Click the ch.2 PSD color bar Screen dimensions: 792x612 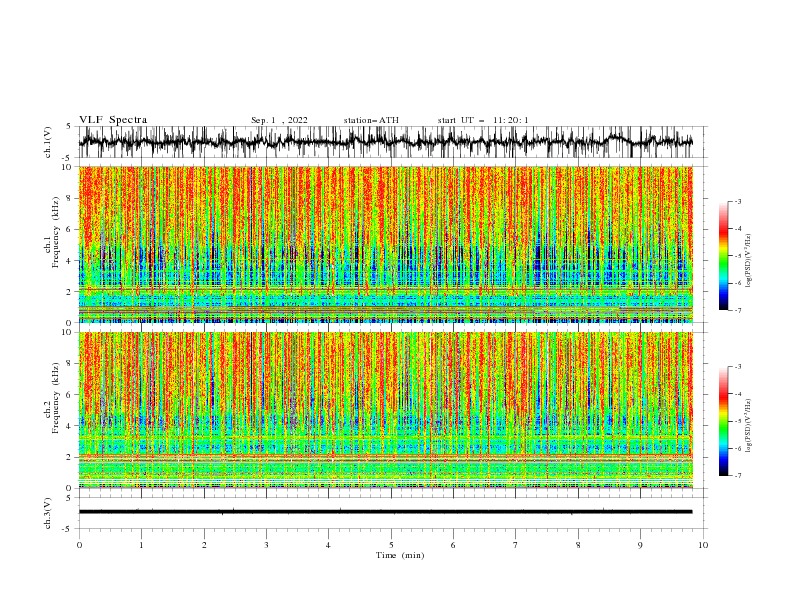point(723,421)
